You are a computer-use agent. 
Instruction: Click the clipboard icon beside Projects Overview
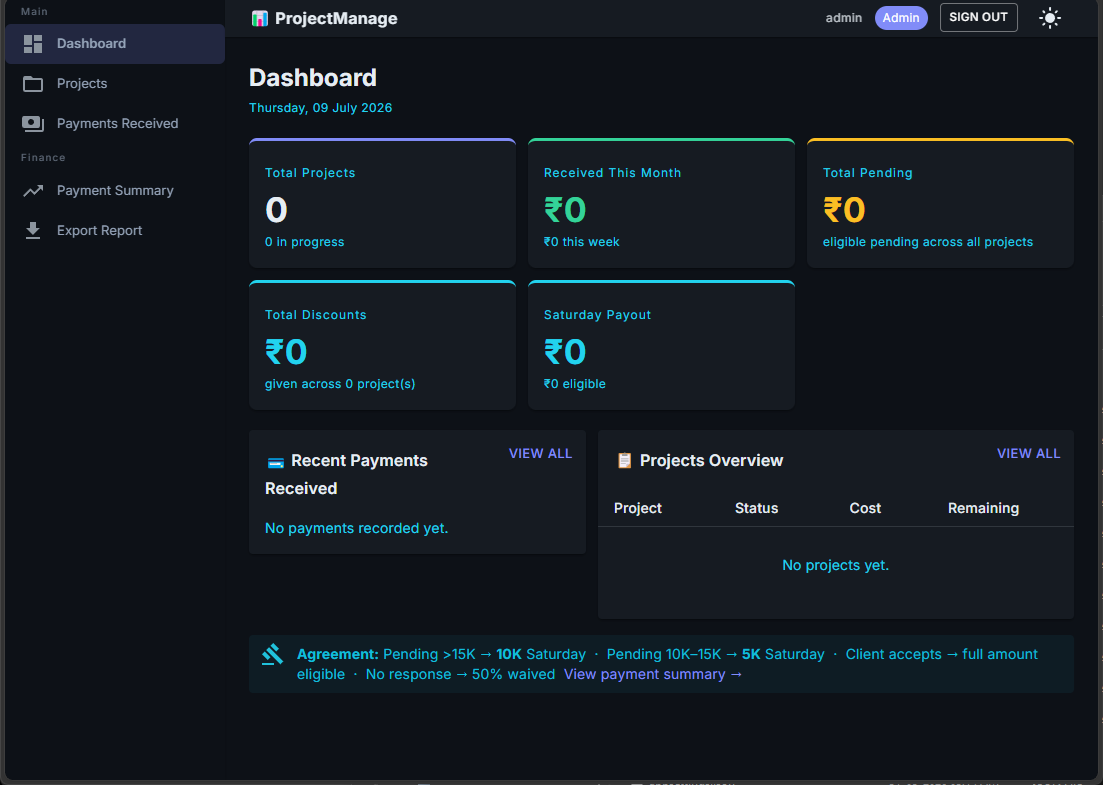[624, 461]
